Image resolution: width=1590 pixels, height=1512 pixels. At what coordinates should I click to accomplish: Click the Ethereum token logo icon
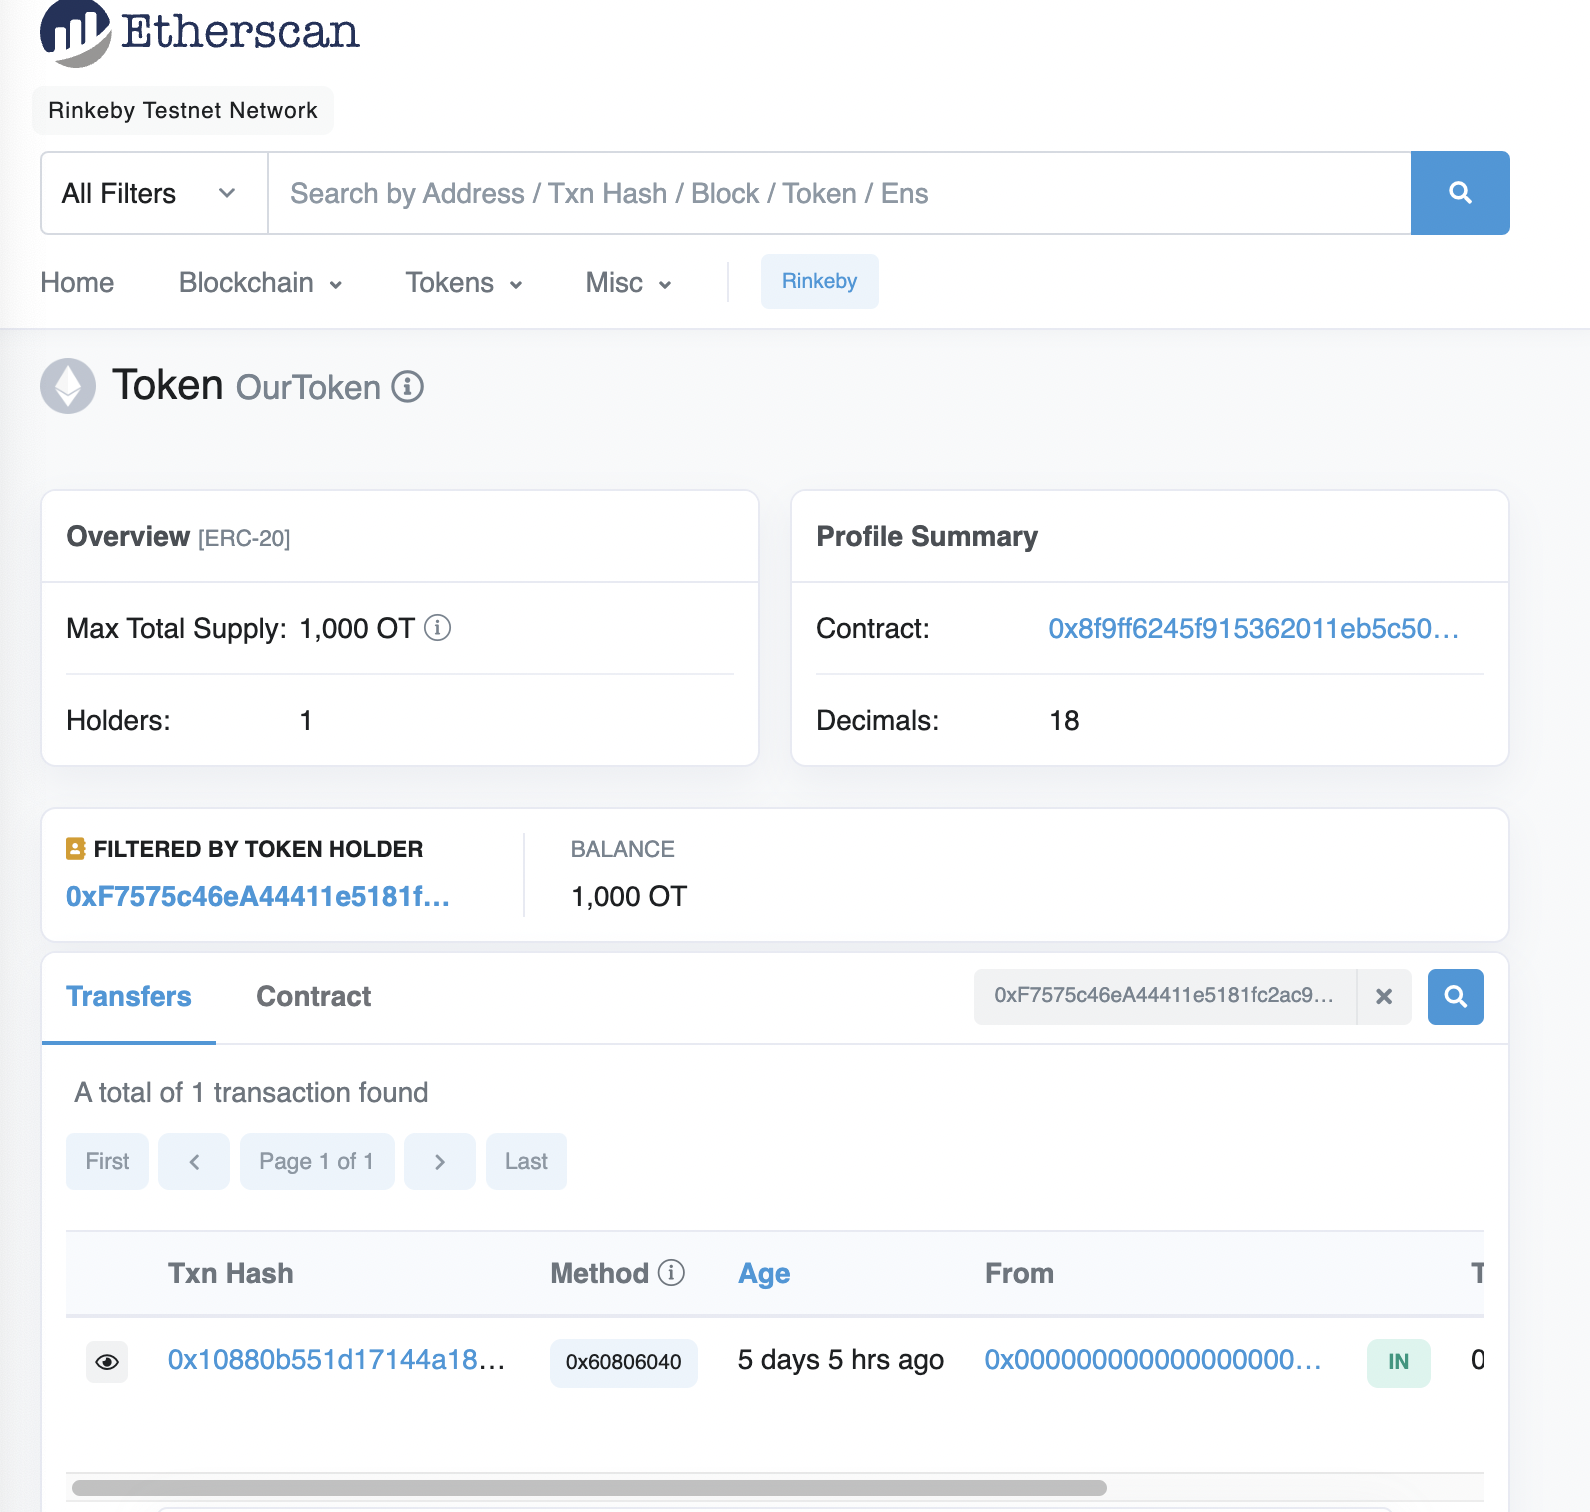click(x=68, y=386)
